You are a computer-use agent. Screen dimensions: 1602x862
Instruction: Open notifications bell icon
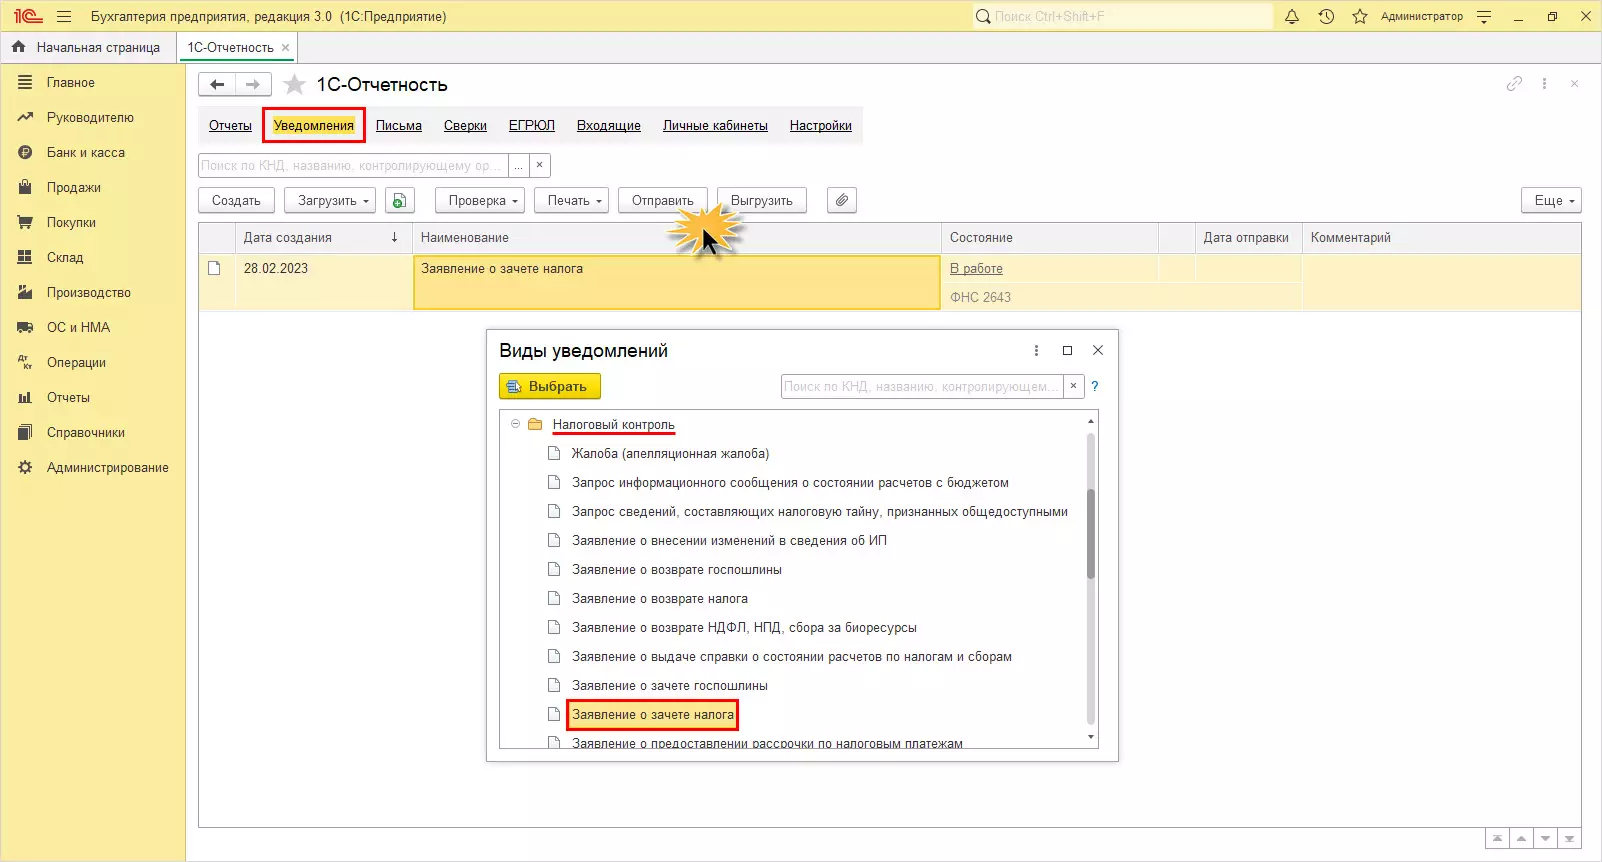coord(1292,16)
